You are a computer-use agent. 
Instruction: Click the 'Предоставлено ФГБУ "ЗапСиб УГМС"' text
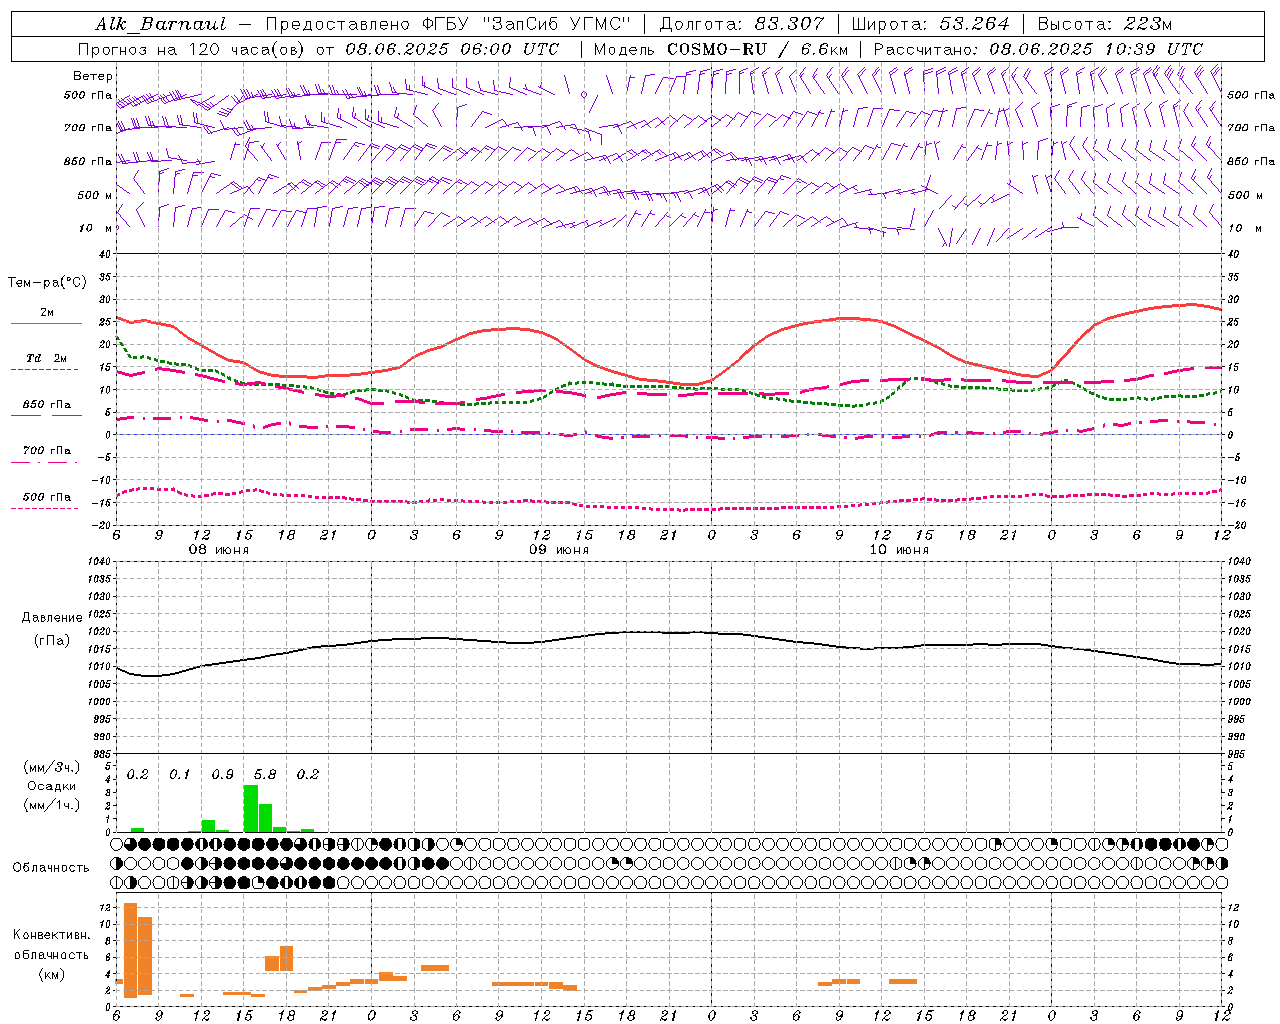coord(449,24)
